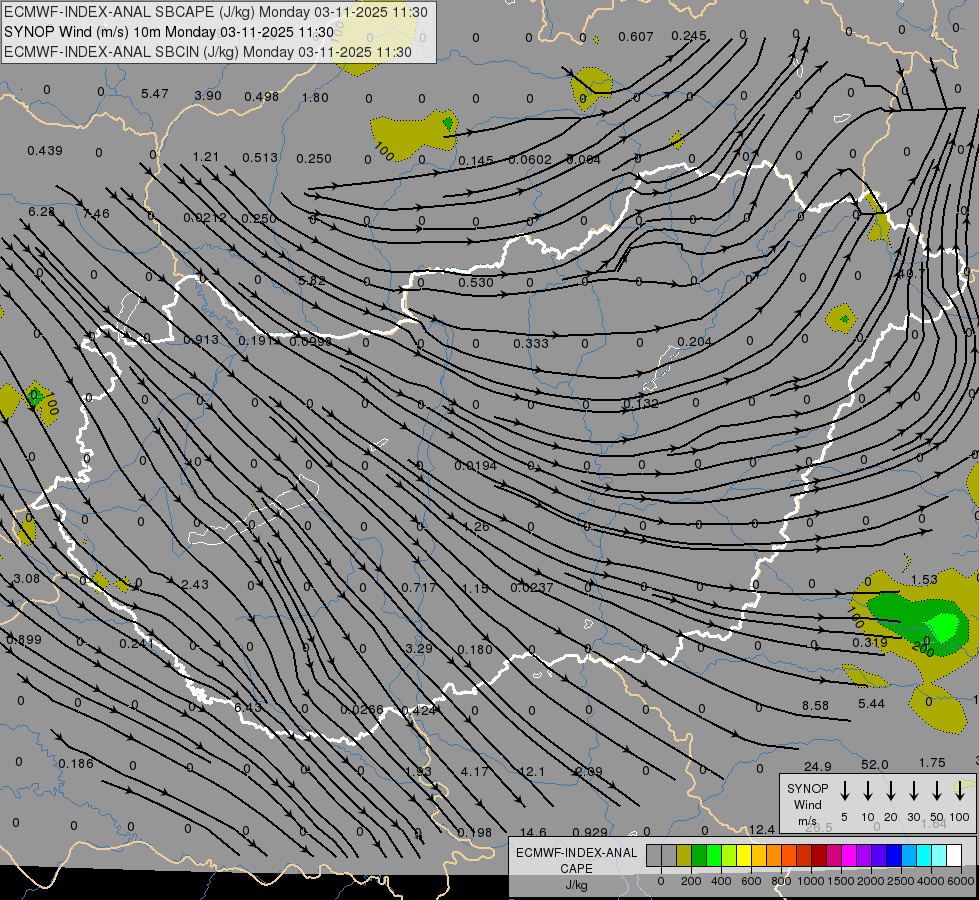Click the grid value 0.530
Image resolution: width=979 pixels, height=900 pixels.
tap(476, 282)
